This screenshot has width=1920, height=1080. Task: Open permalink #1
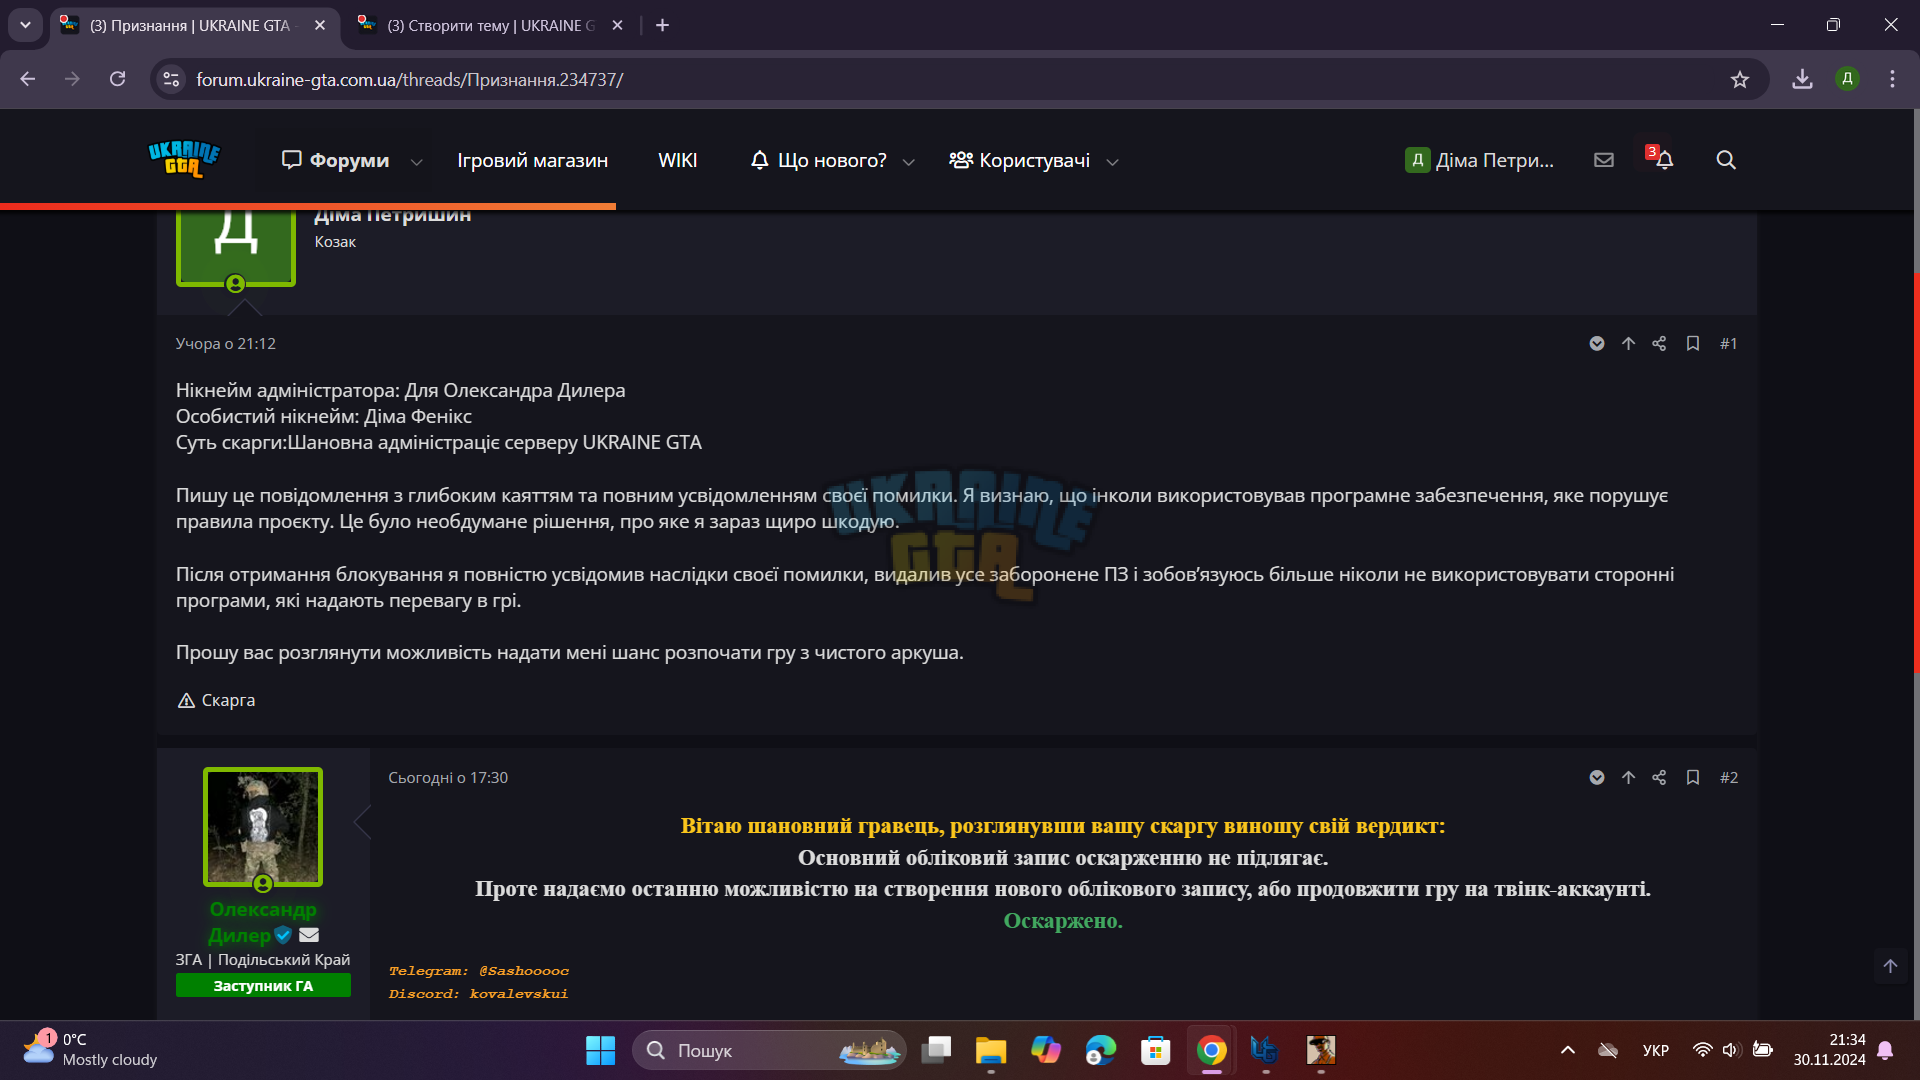pos(1728,344)
